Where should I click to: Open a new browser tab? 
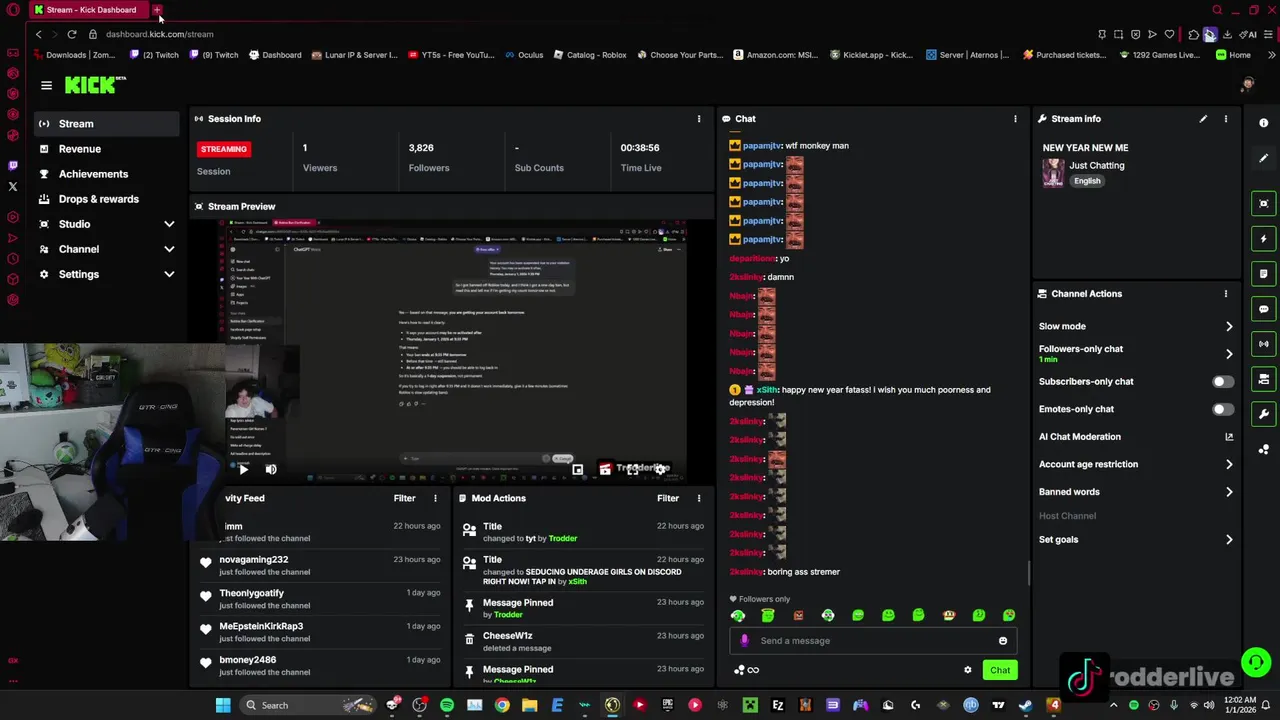click(157, 10)
